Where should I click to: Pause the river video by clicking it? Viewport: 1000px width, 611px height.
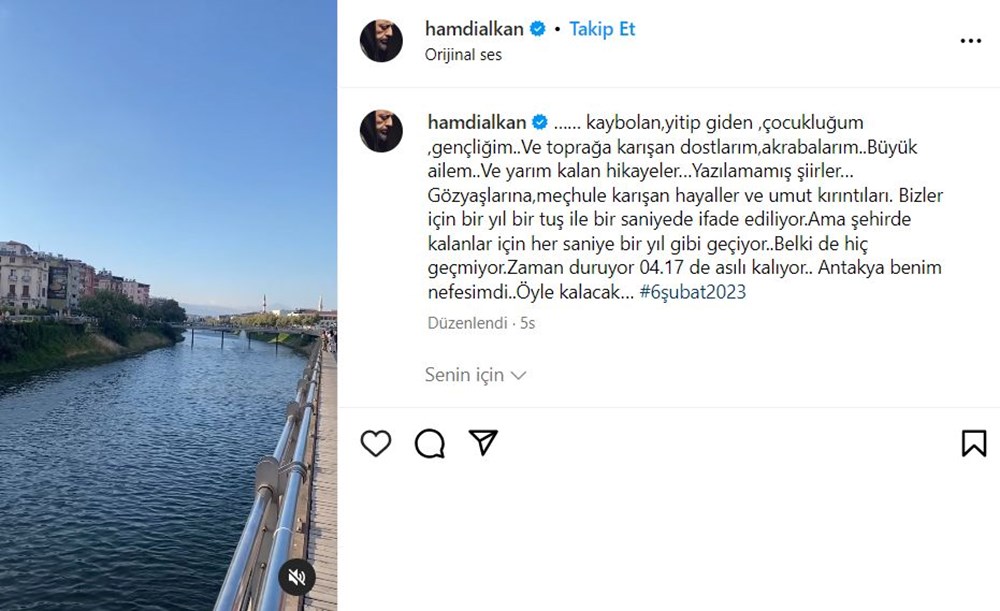[x=168, y=306]
